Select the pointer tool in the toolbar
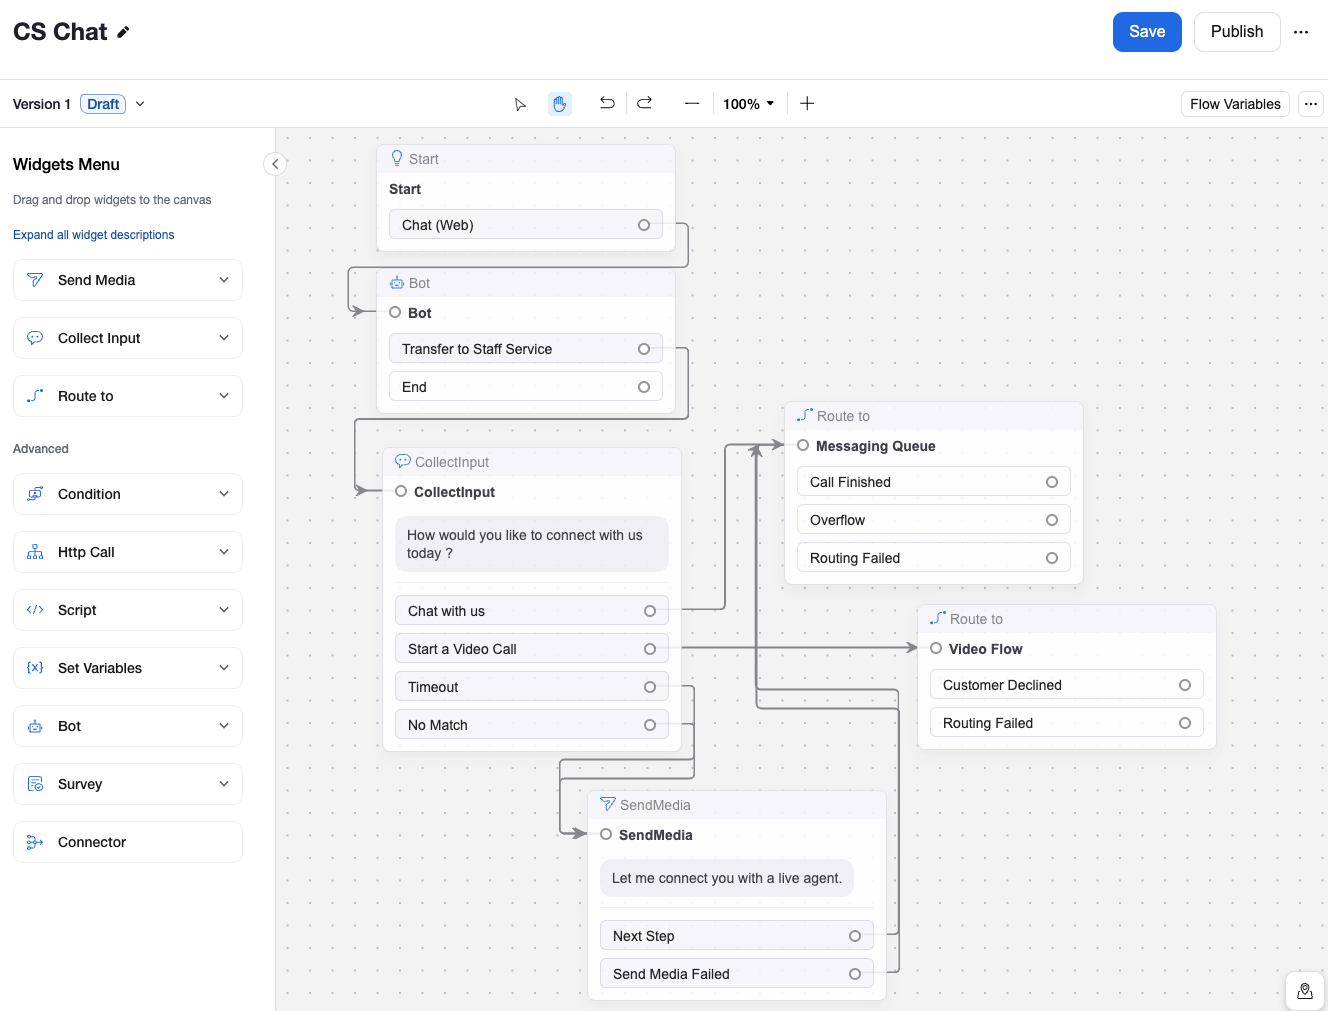 click(520, 103)
